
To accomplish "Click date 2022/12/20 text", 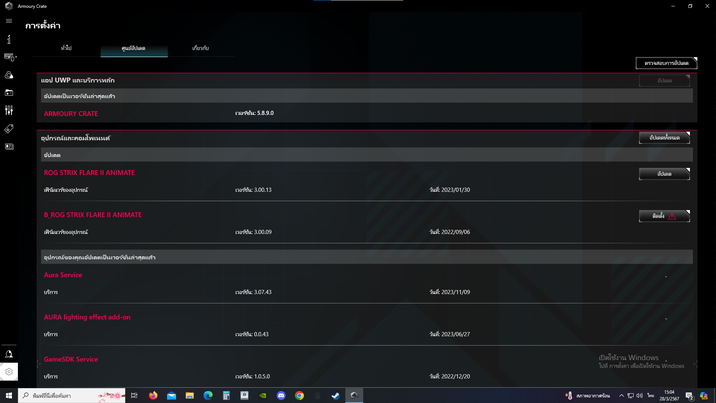I will tap(450, 377).
